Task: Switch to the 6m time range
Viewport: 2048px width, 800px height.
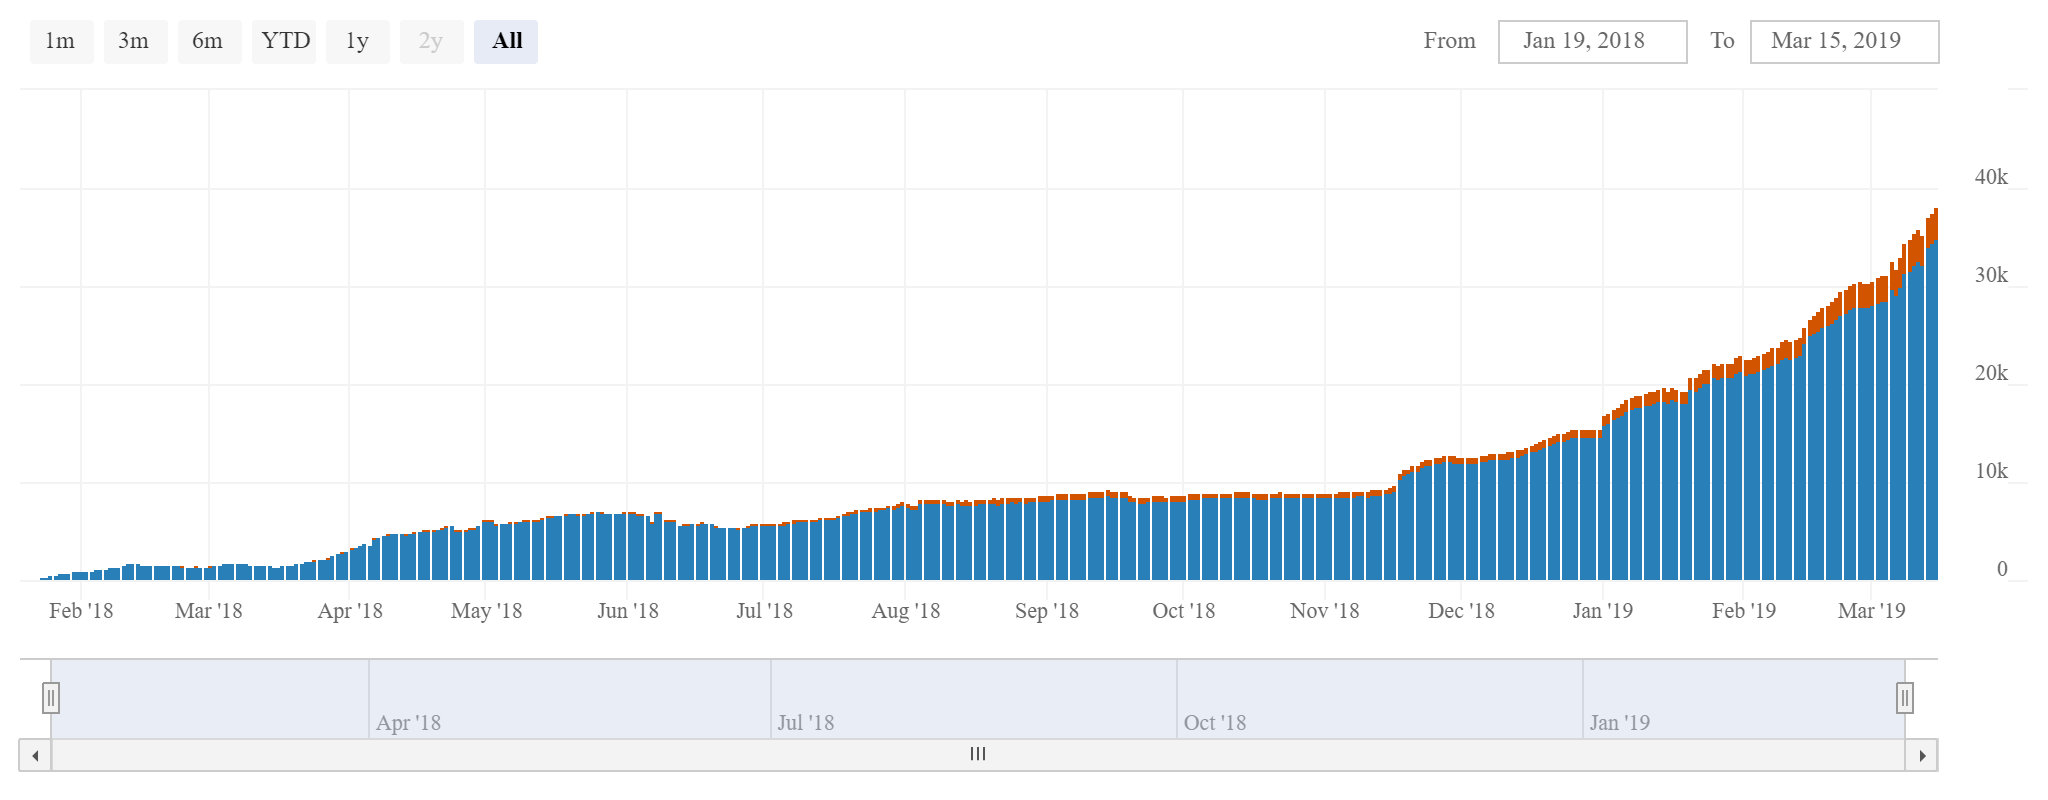Action: tap(208, 42)
